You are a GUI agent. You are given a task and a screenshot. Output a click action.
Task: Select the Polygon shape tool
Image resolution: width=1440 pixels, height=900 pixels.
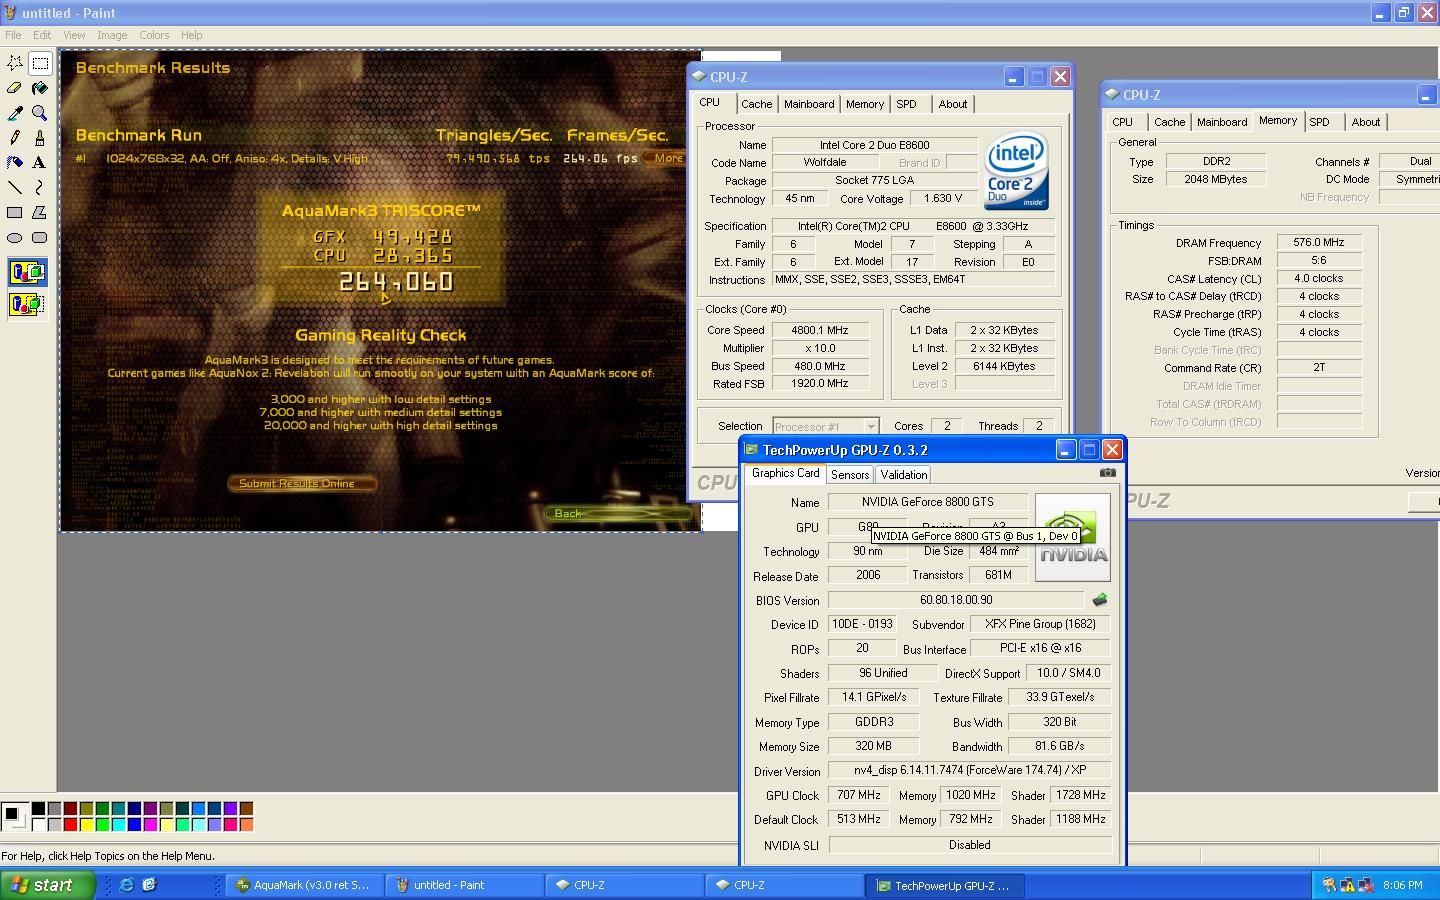pos(40,212)
